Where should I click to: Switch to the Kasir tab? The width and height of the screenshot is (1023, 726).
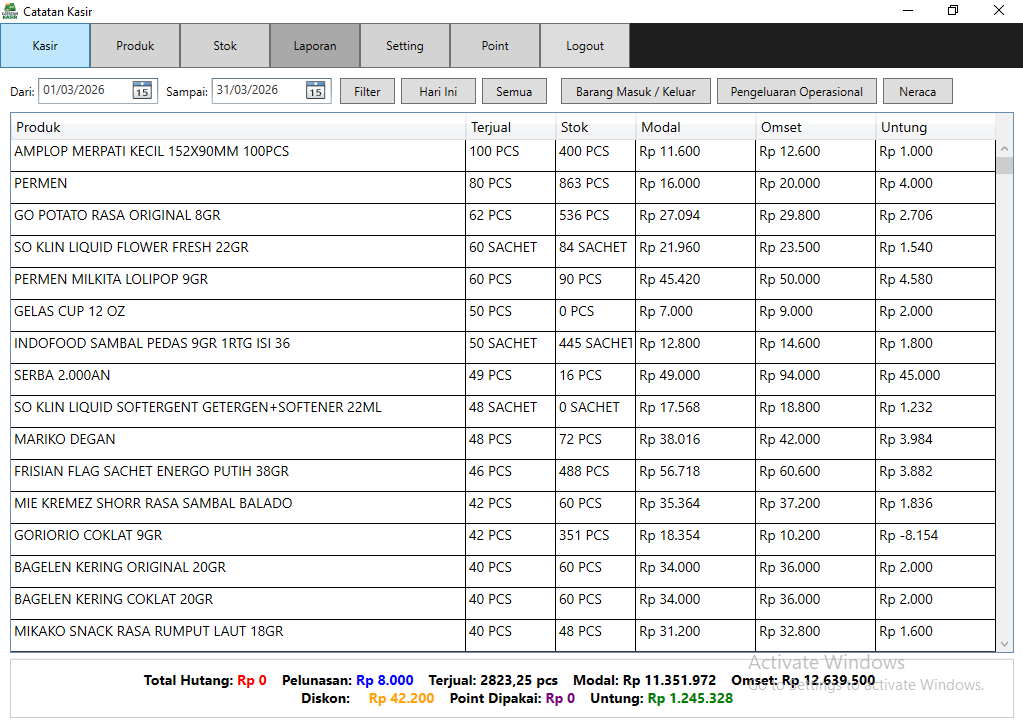point(45,46)
